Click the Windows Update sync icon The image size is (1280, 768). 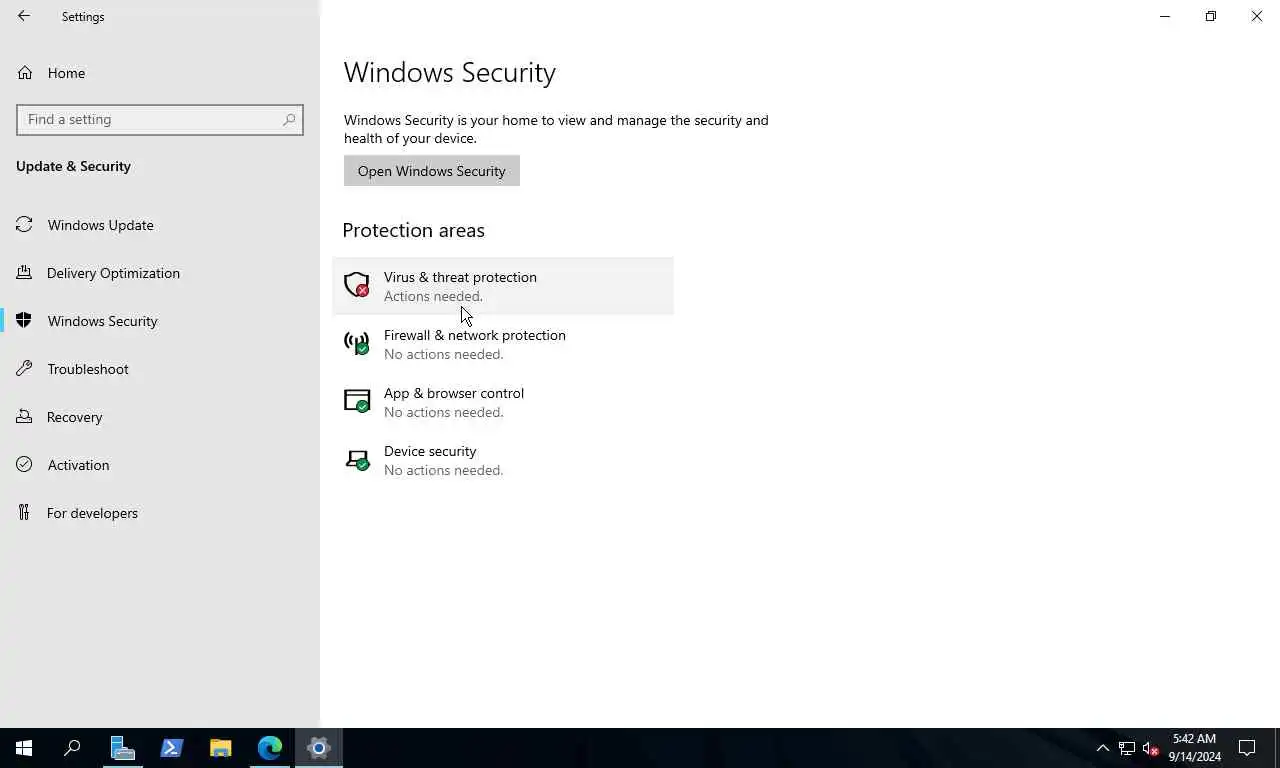click(25, 225)
